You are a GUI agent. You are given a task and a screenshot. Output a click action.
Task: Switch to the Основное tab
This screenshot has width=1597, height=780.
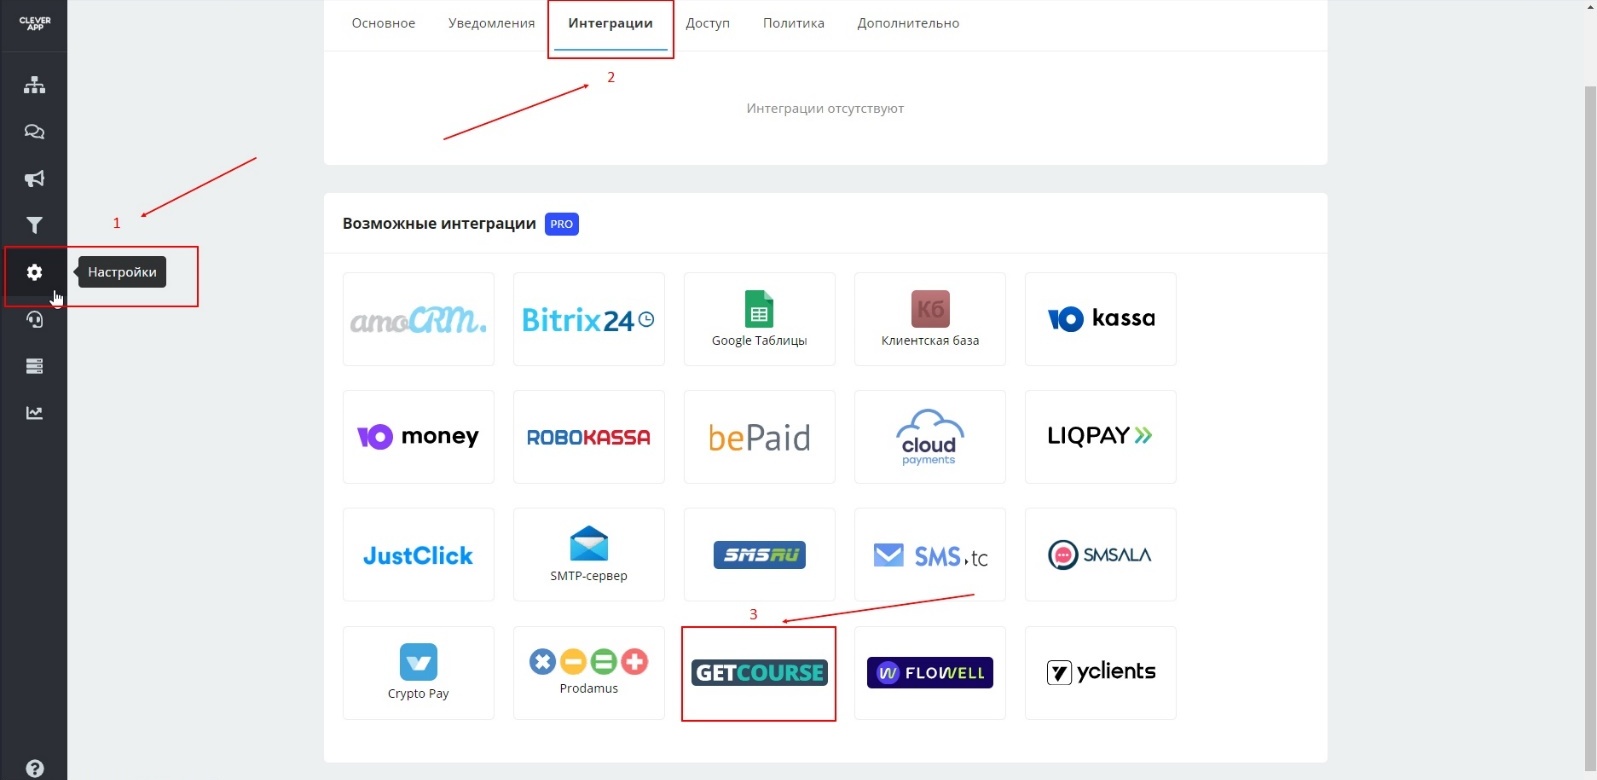(383, 23)
